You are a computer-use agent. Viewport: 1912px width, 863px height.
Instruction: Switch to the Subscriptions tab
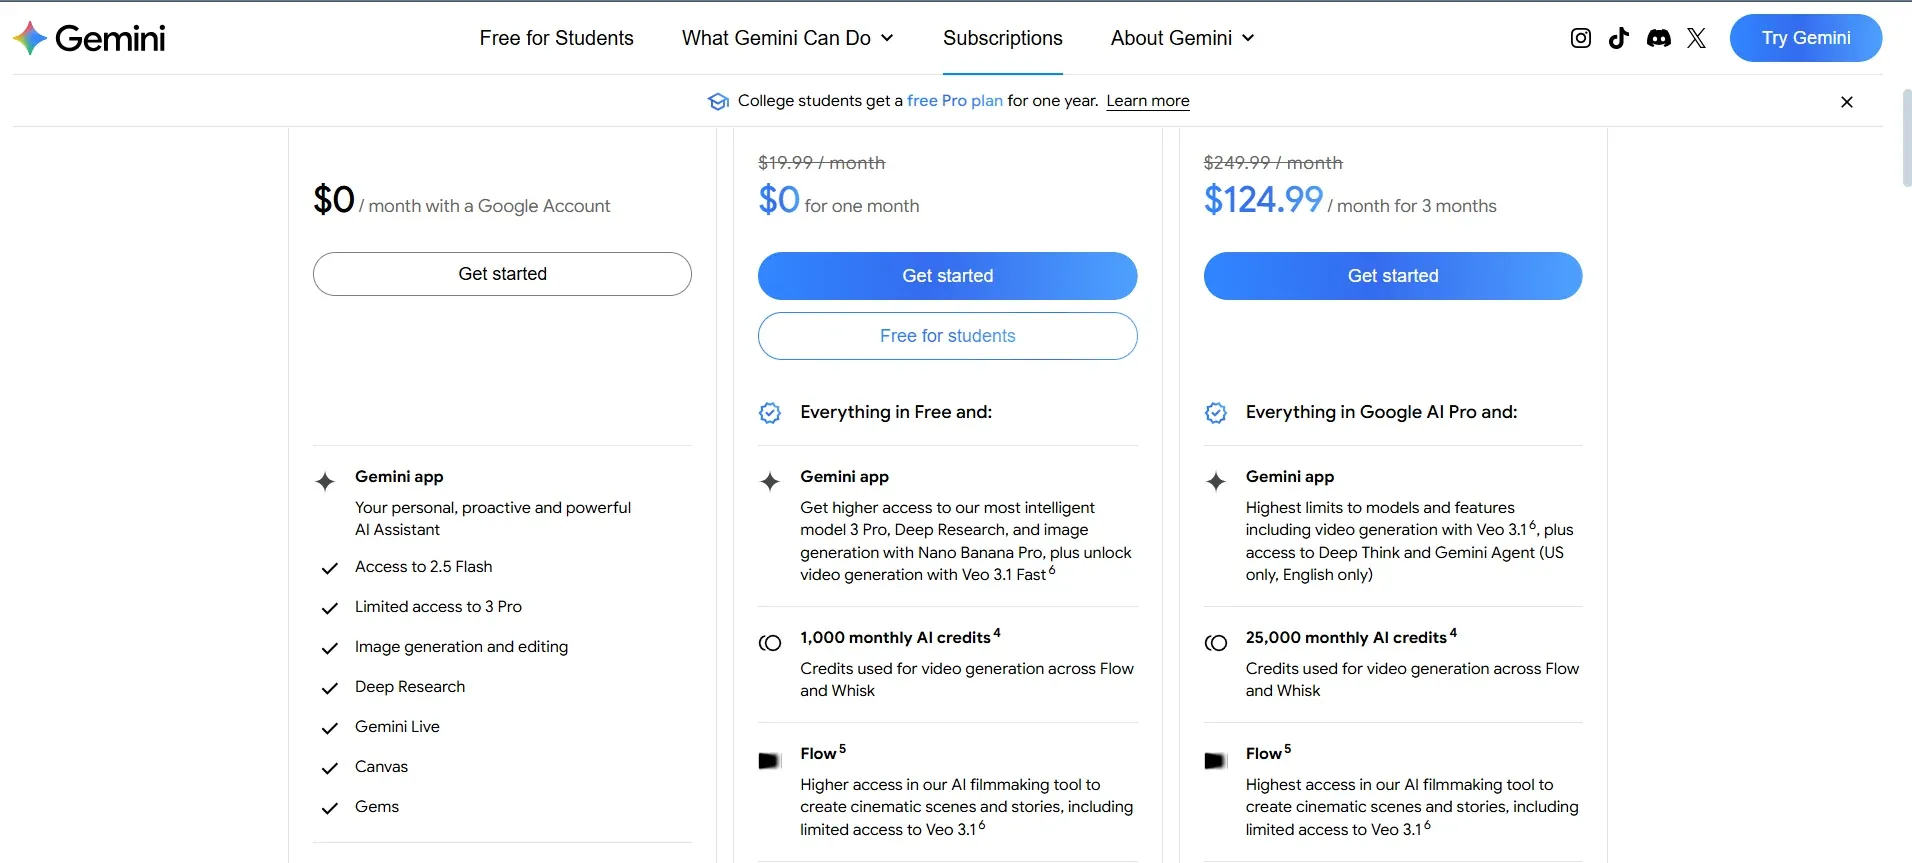1002,38
